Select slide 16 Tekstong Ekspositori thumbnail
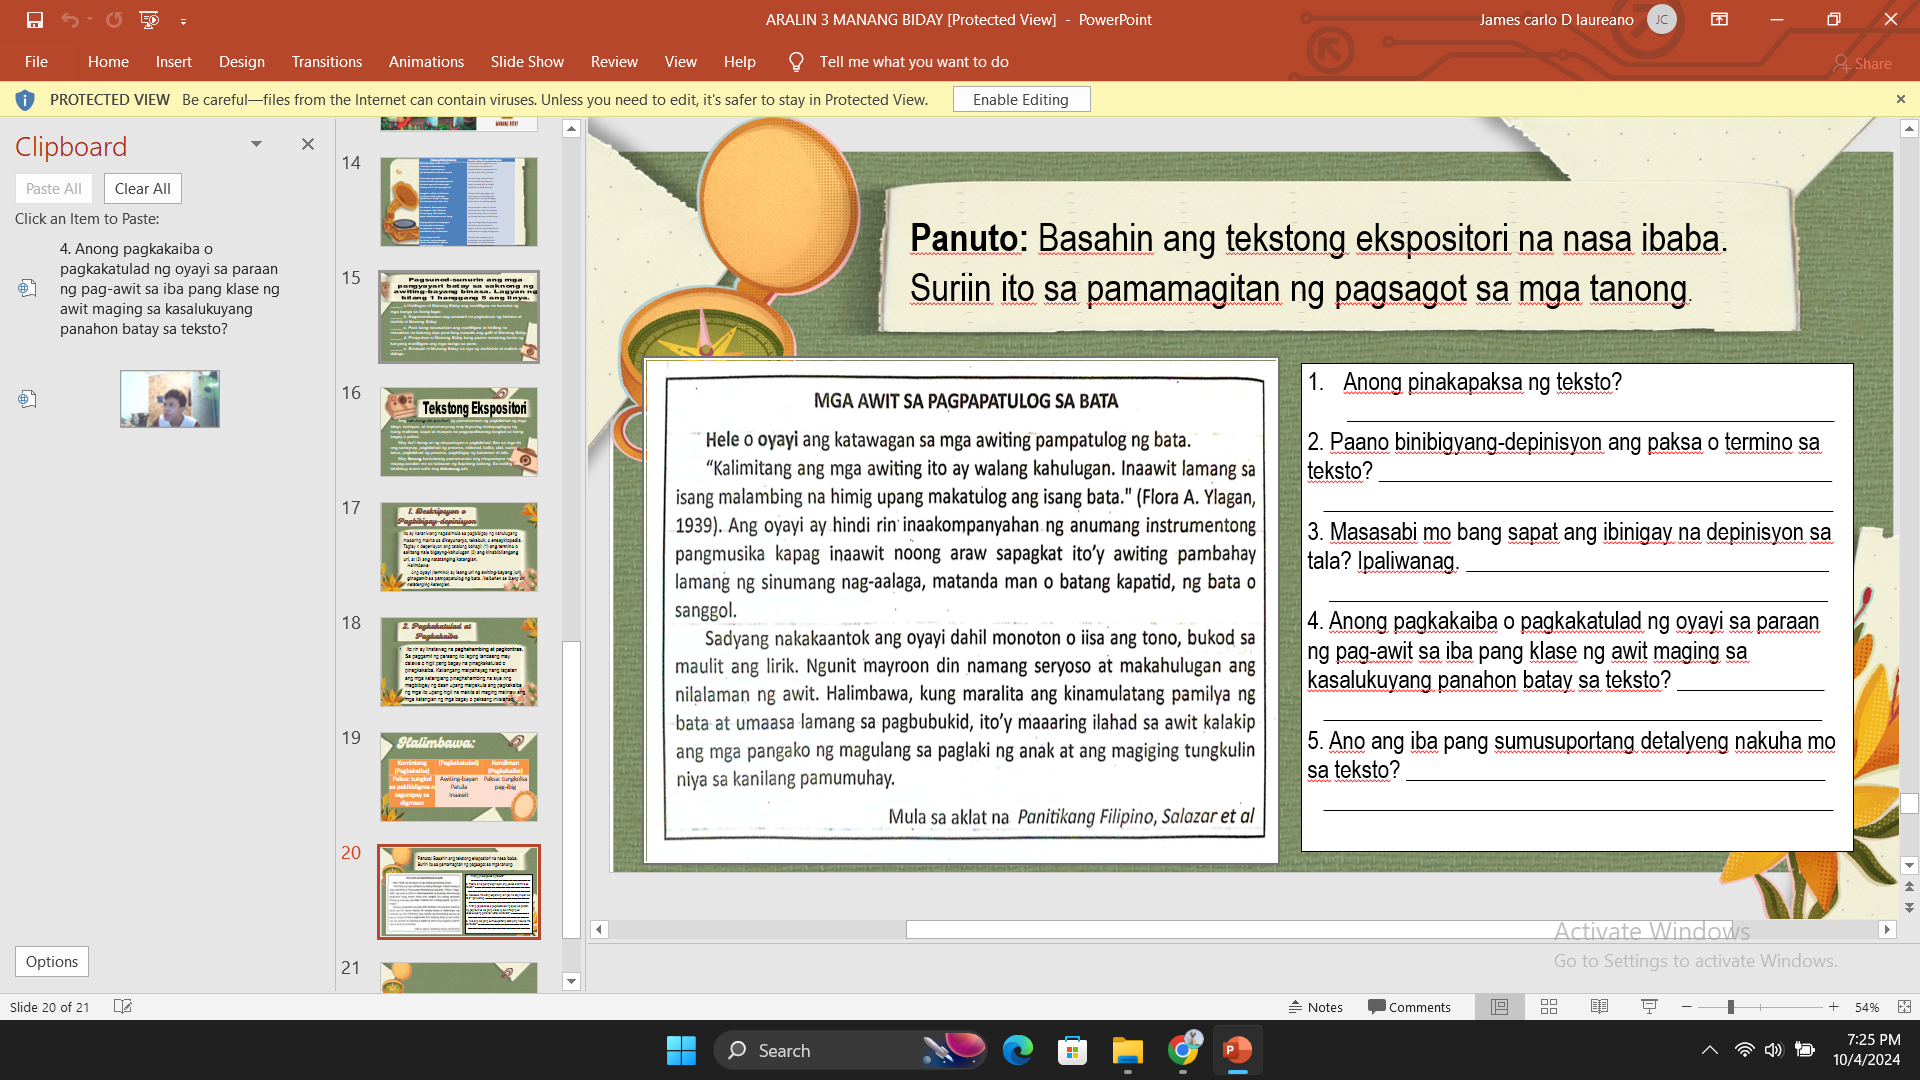This screenshot has width=1920, height=1080. (x=459, y=431)
